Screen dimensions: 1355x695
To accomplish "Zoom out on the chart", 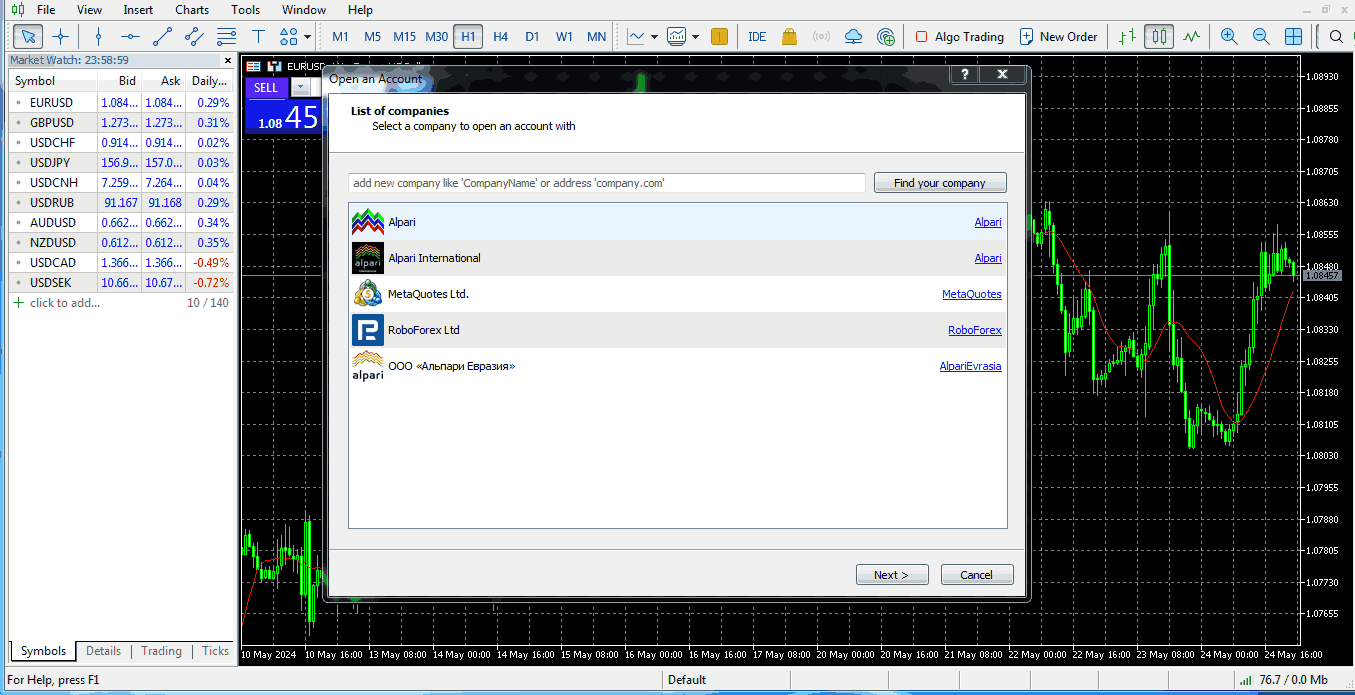I will [1261, 37].
